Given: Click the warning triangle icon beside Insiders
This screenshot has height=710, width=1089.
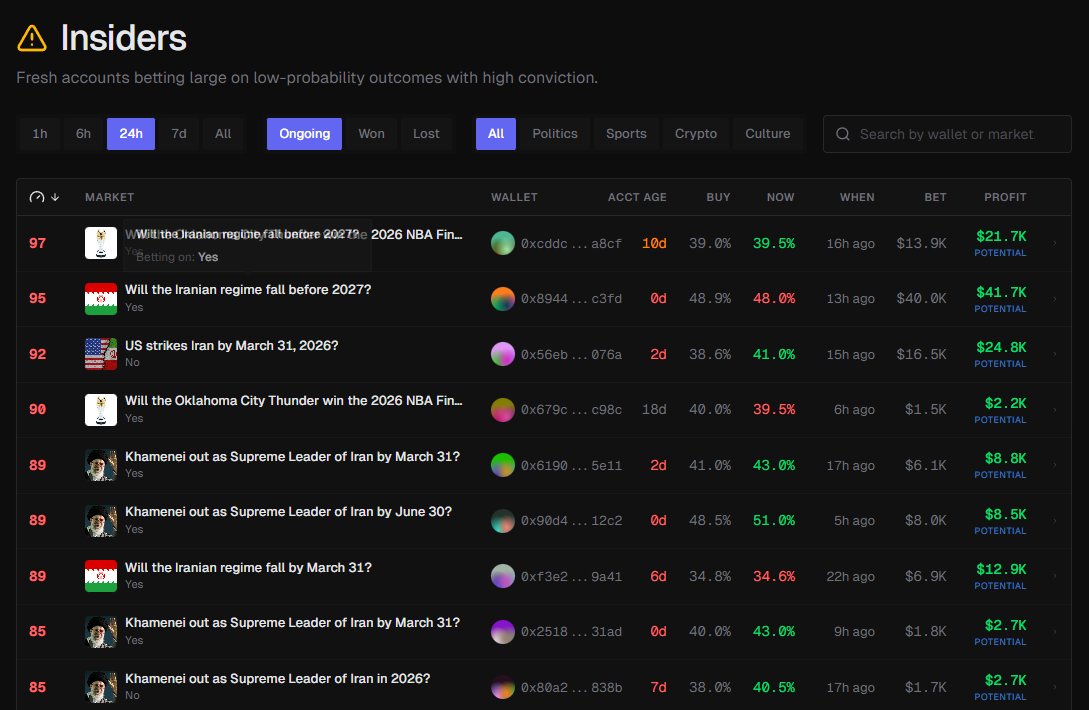Looking at the screenshot, I should pos(32,38).
